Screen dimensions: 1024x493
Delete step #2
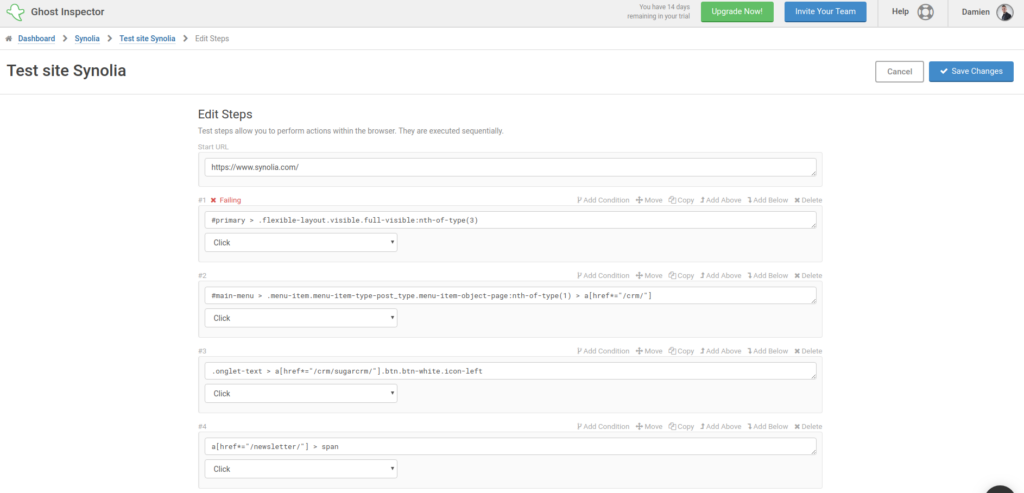pos(808,276)
